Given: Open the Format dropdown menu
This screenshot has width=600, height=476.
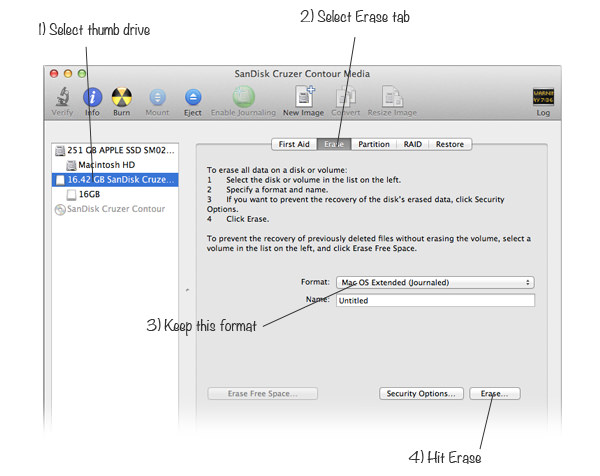Looking at the screenshot, I should [x=435, y=282].
